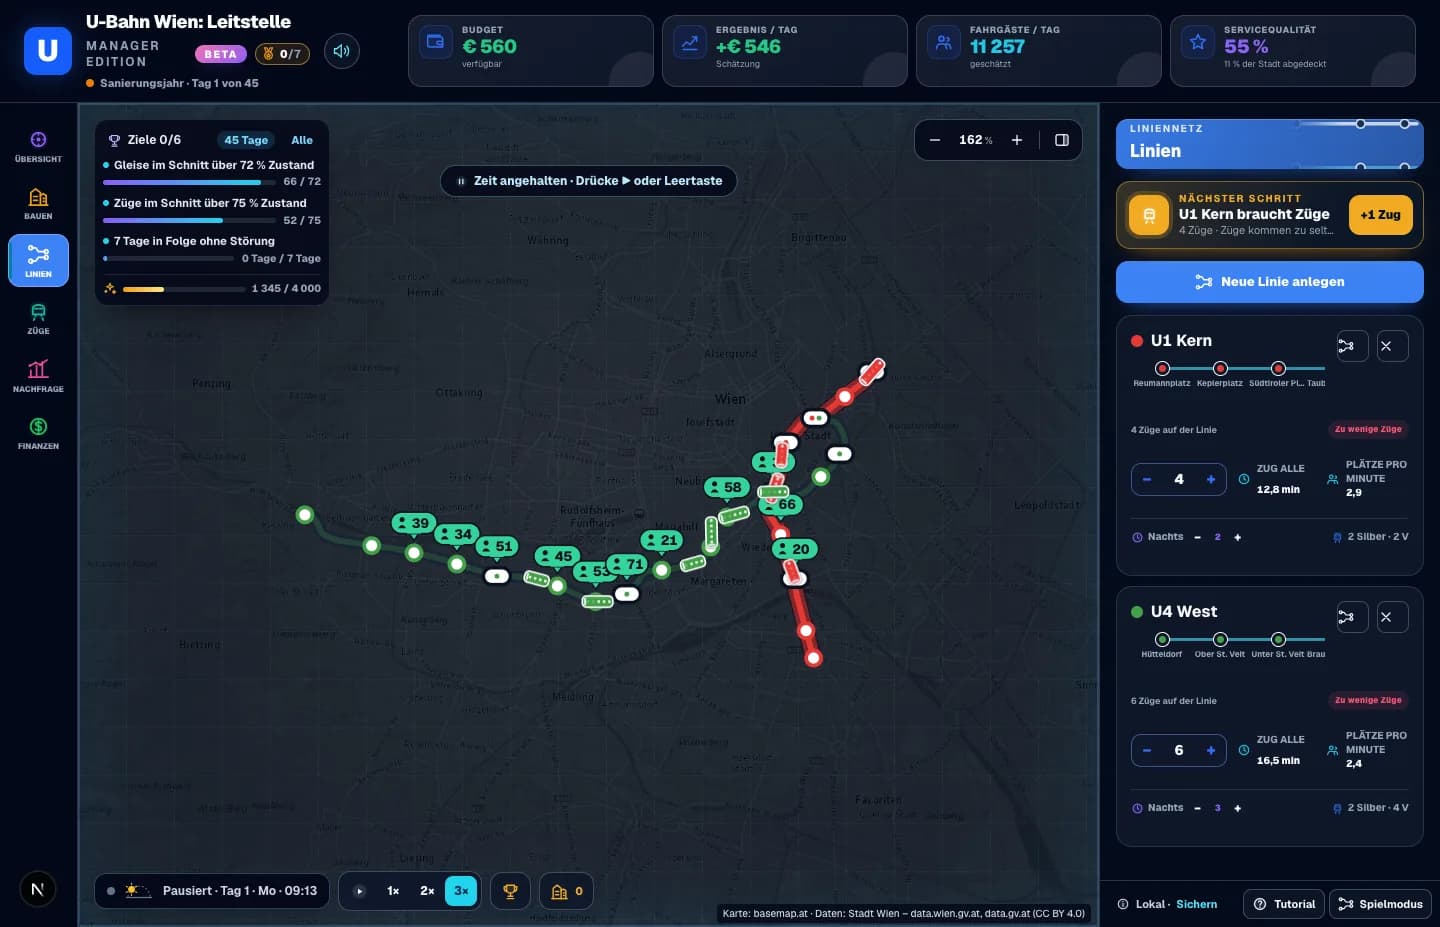Open the Züge sidebar section
Image resolution: width=1440 pixels, height=927 pixels.
(38, 318)
